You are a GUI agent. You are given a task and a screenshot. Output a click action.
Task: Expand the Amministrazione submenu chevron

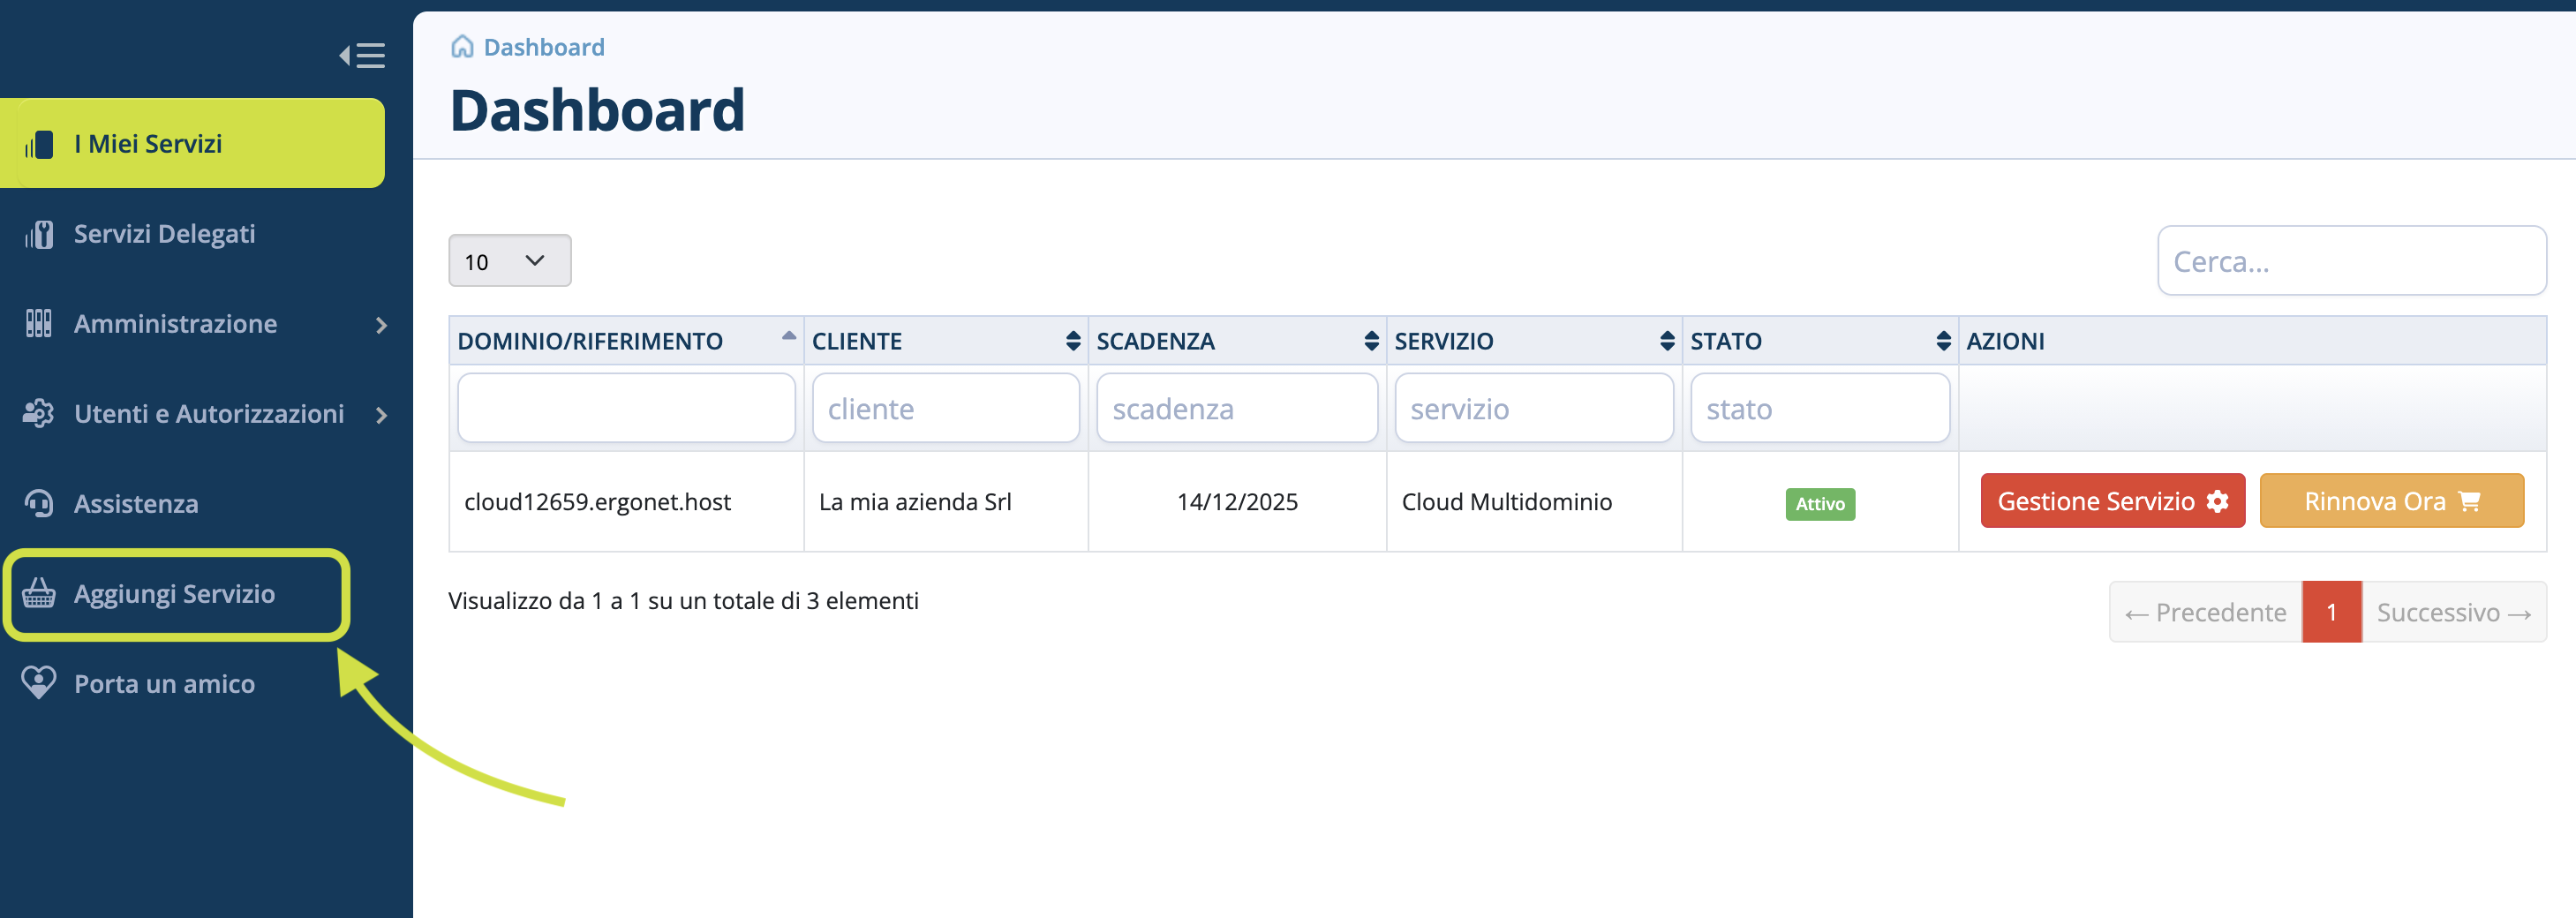(x=381, y=325)
